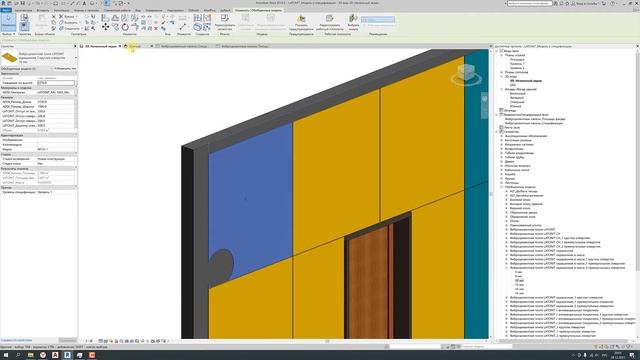Select the Measure tool icon
Viewport: 640px width, 360px height.
pos(182,27)
